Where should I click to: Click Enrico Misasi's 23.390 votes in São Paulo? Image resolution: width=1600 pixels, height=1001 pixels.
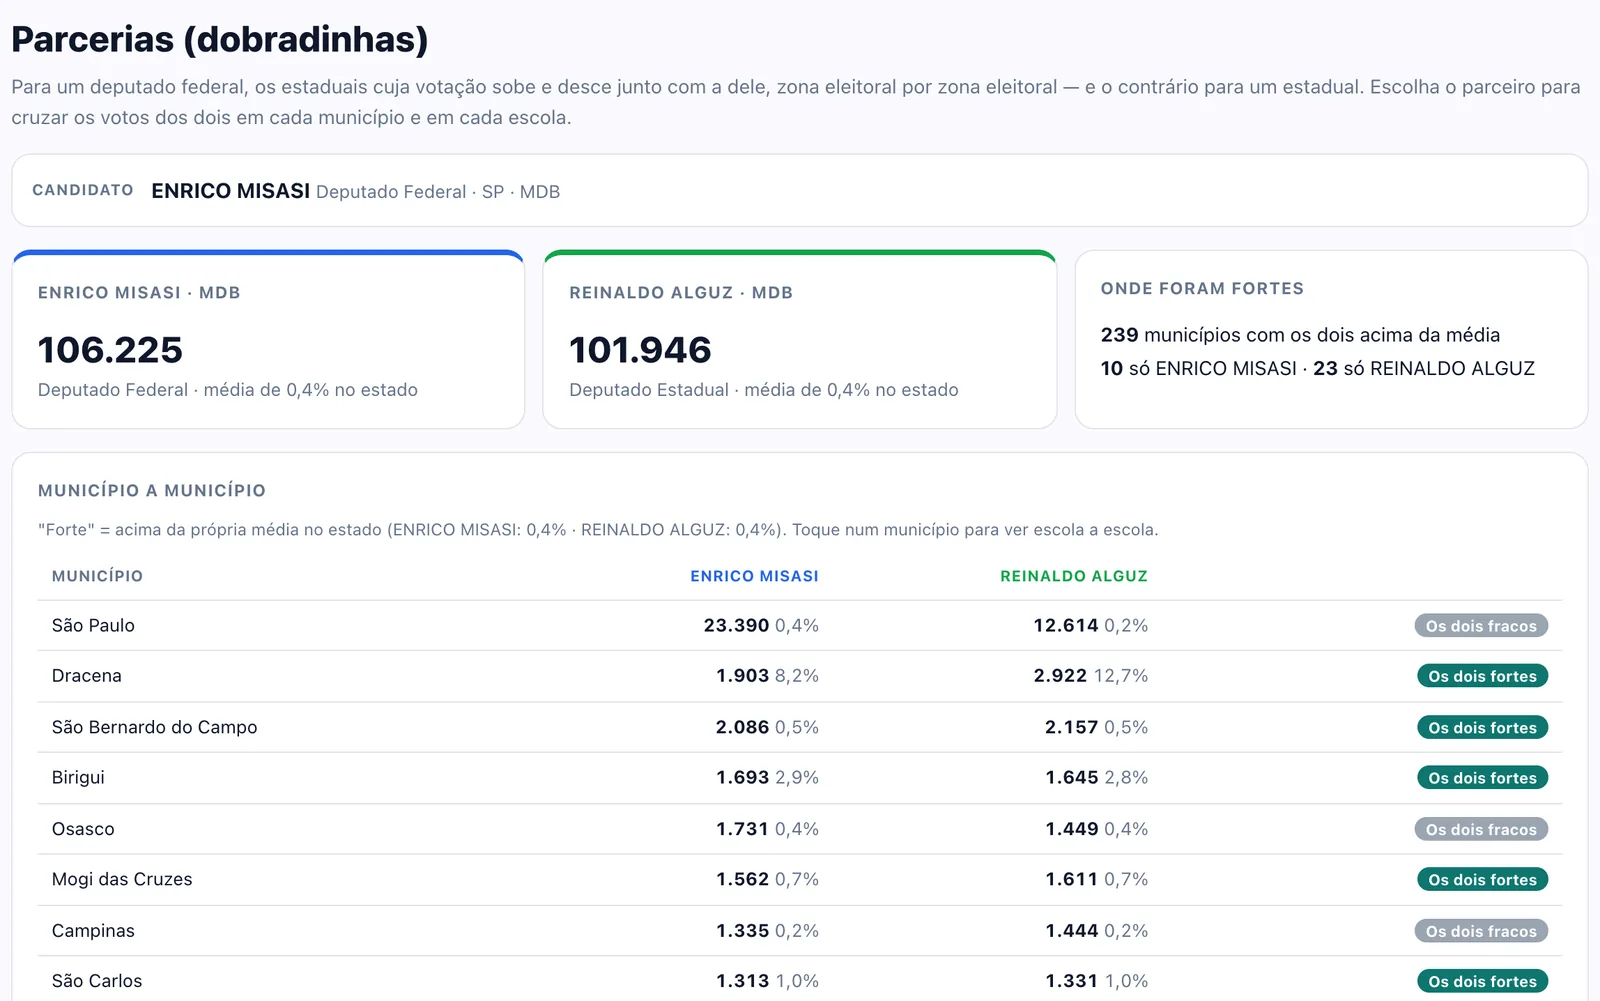[736, 626]
